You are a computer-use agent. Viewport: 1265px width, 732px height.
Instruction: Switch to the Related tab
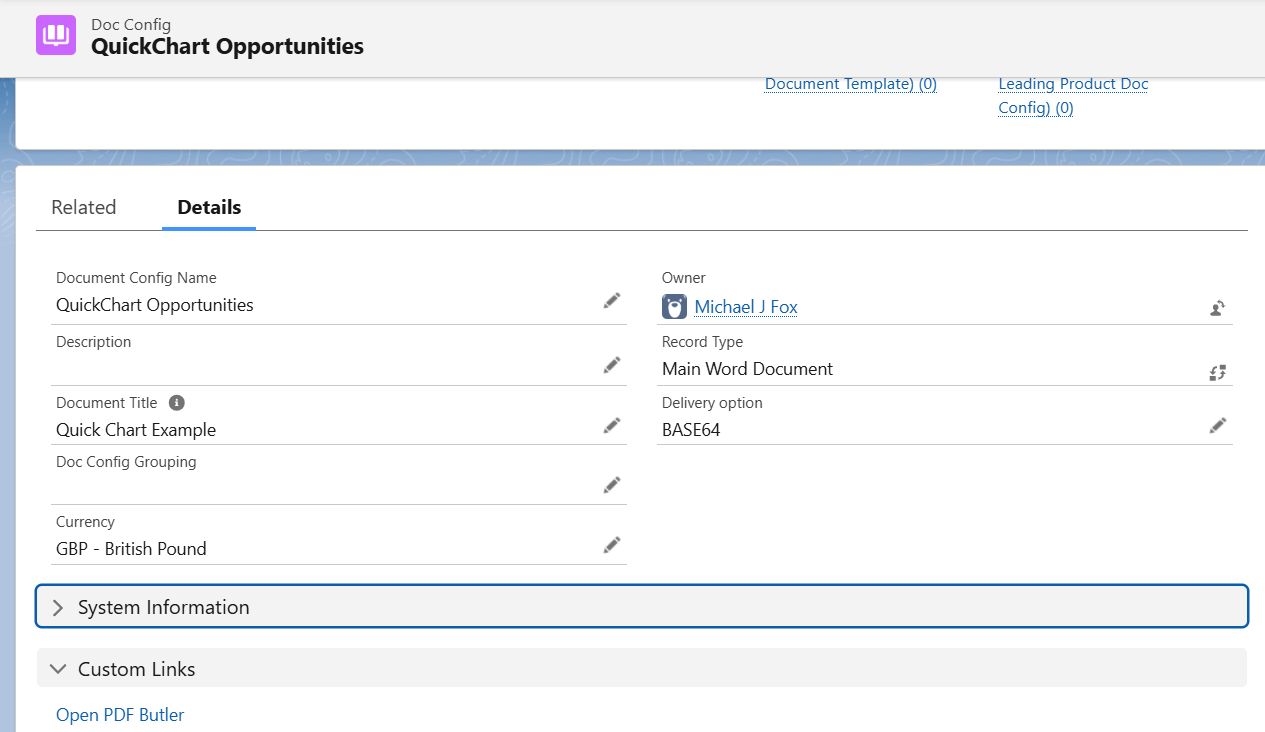click(x=84, y=207)
